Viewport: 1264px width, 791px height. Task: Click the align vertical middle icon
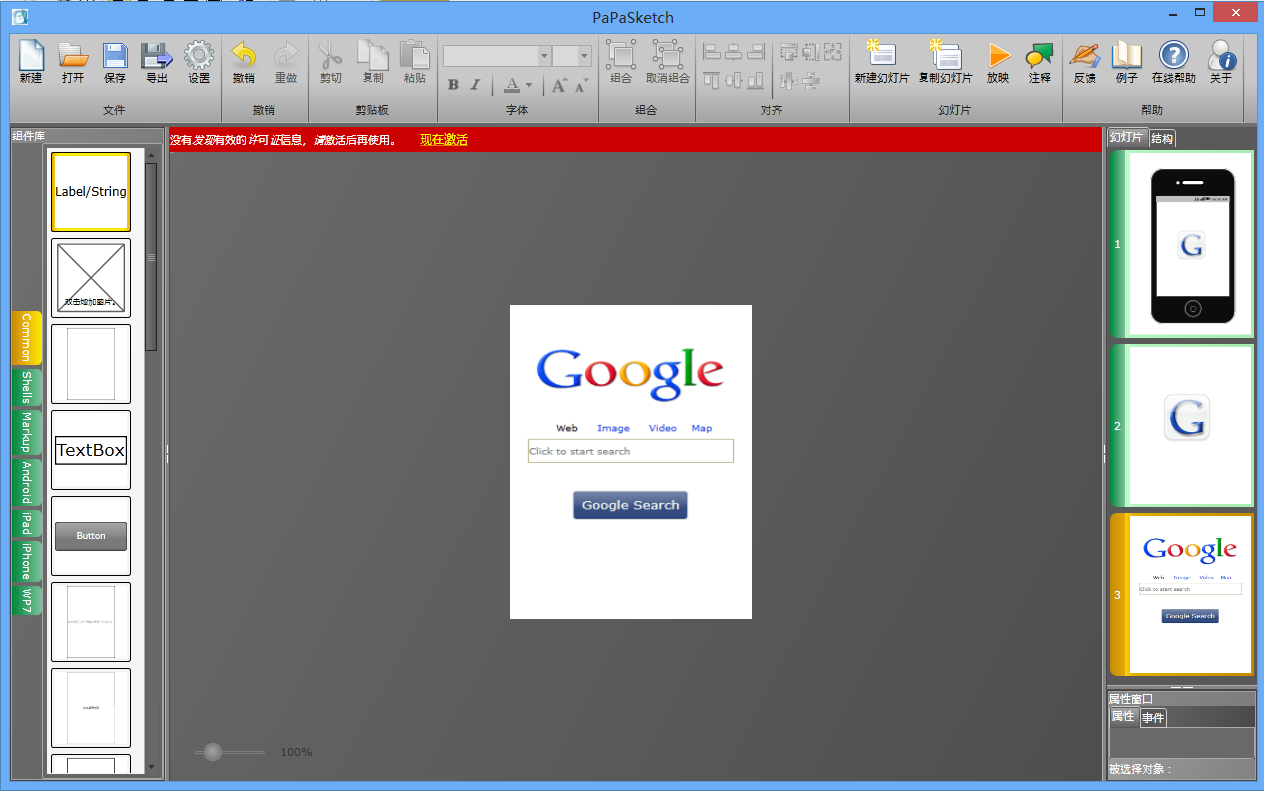[x=733, y=80]
